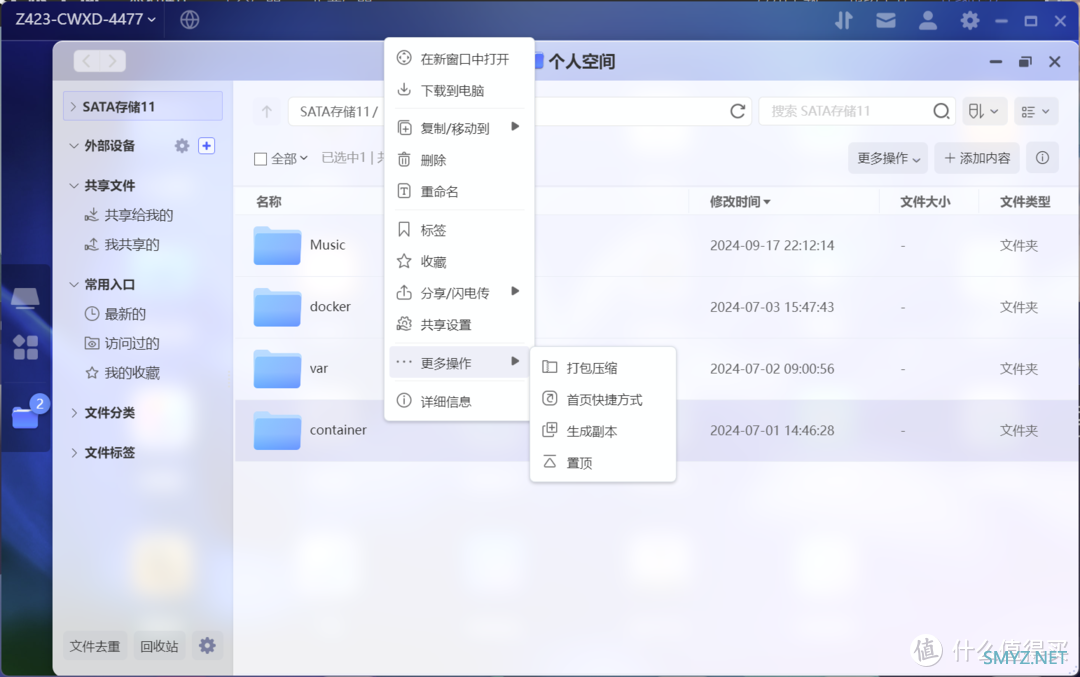
Task: Open system settings gear in title bar
Action: click(970, 21)
